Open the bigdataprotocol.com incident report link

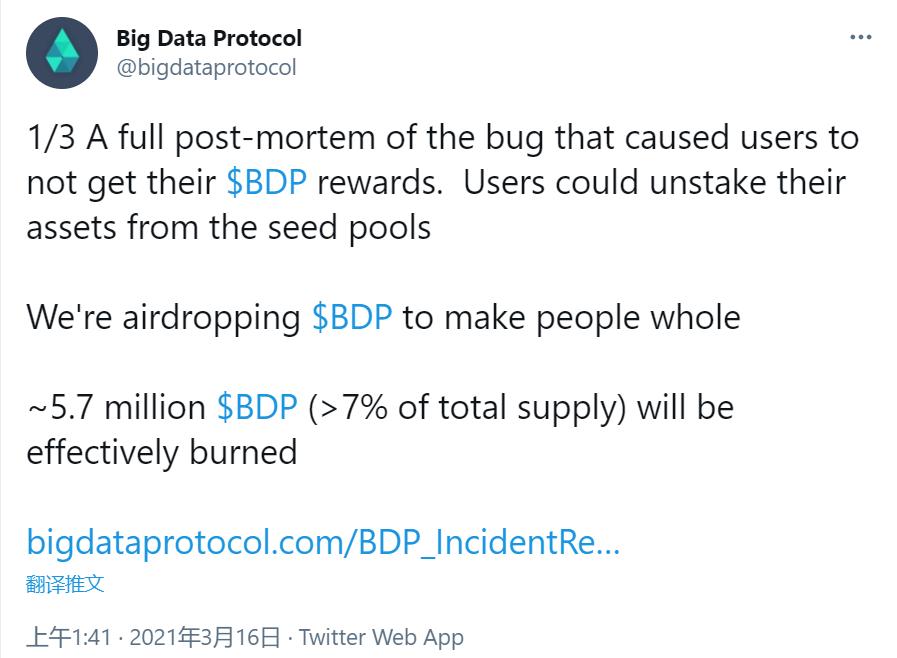click(x=322, y=545)
